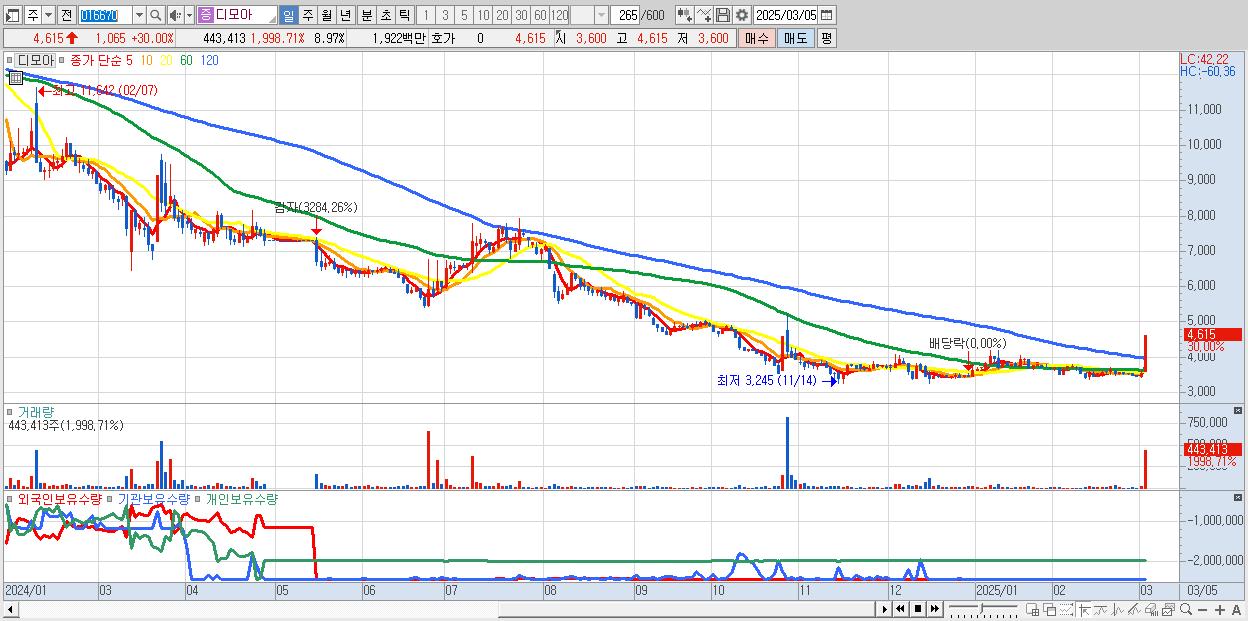Viewport: 1248px width, 621px height.
Task: Click the 매도 sell button
Action: 796,38
